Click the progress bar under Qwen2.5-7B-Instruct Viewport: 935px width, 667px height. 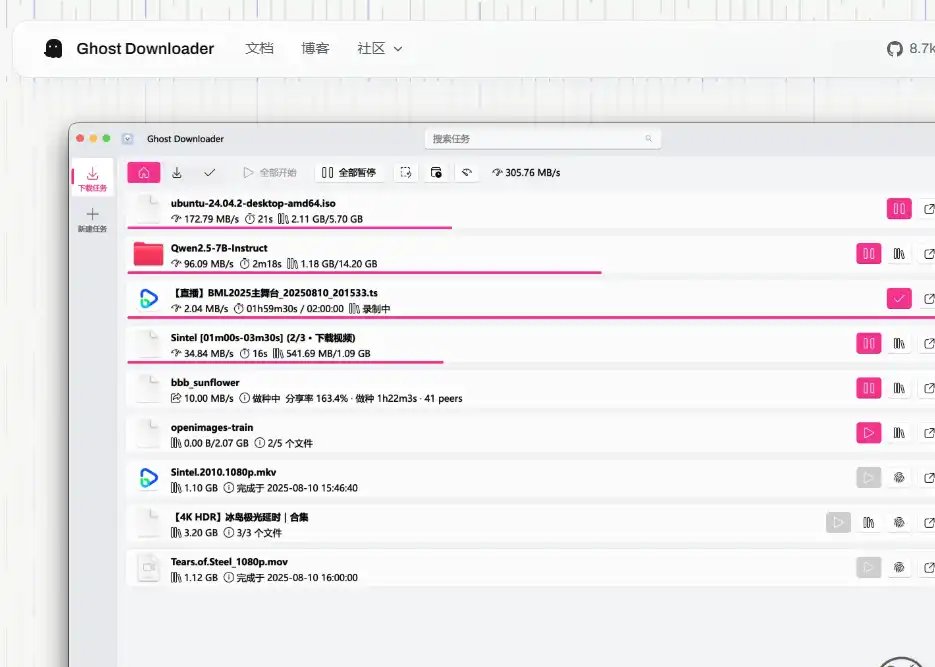click(x=364, y=272)
